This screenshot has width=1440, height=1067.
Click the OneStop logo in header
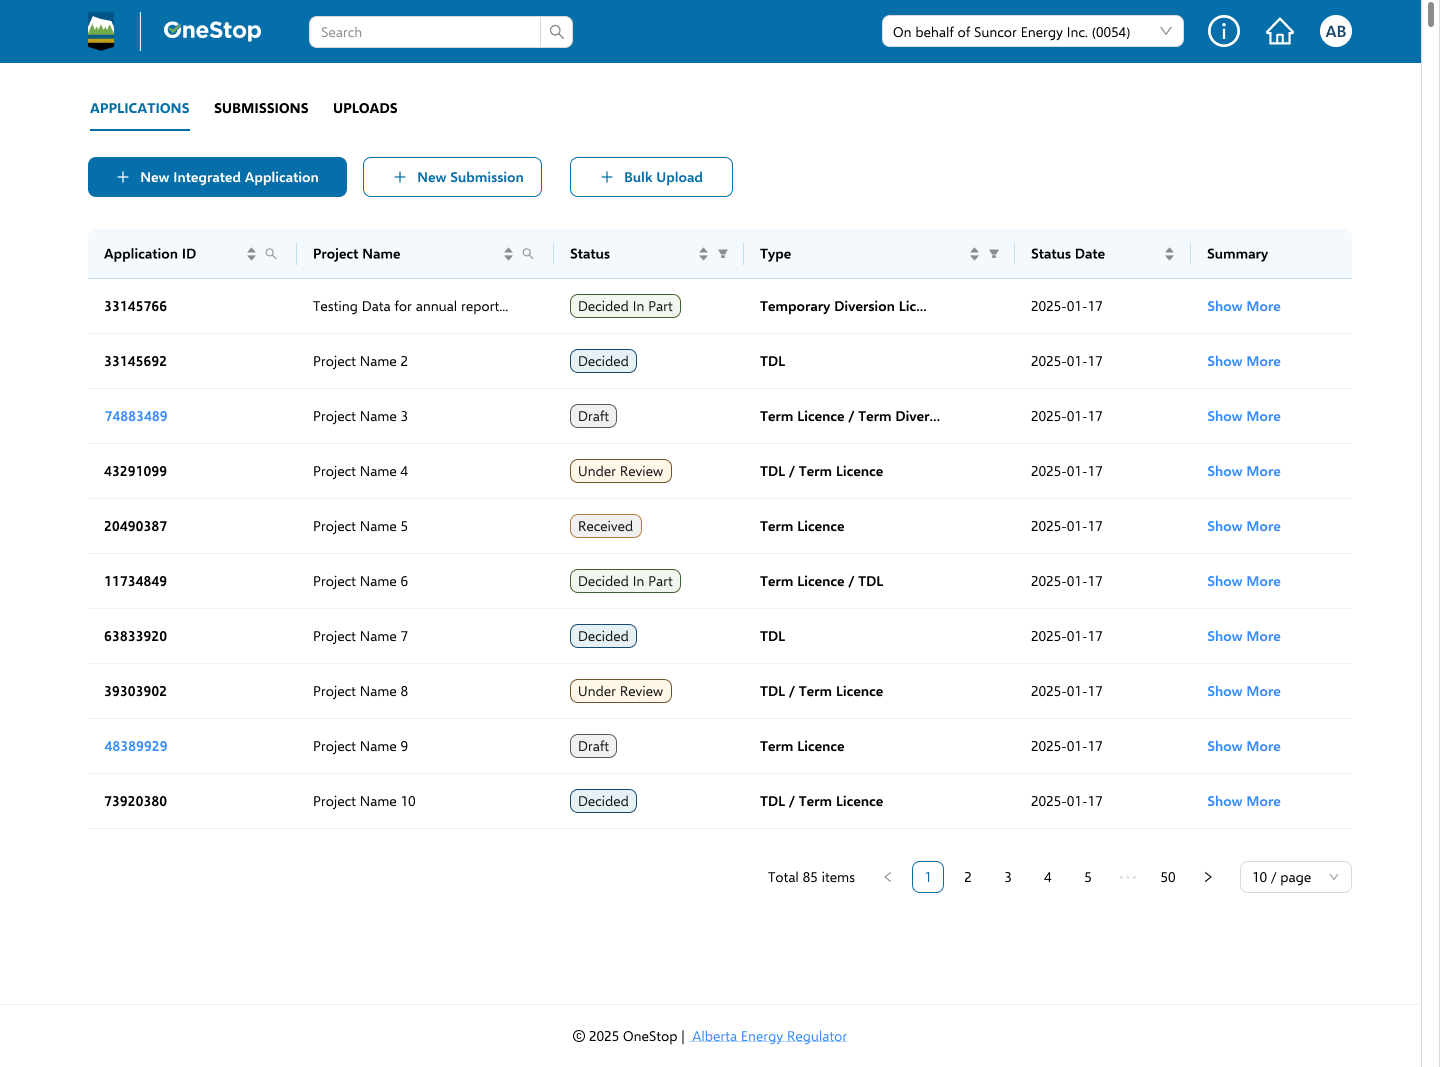[212, 31]
